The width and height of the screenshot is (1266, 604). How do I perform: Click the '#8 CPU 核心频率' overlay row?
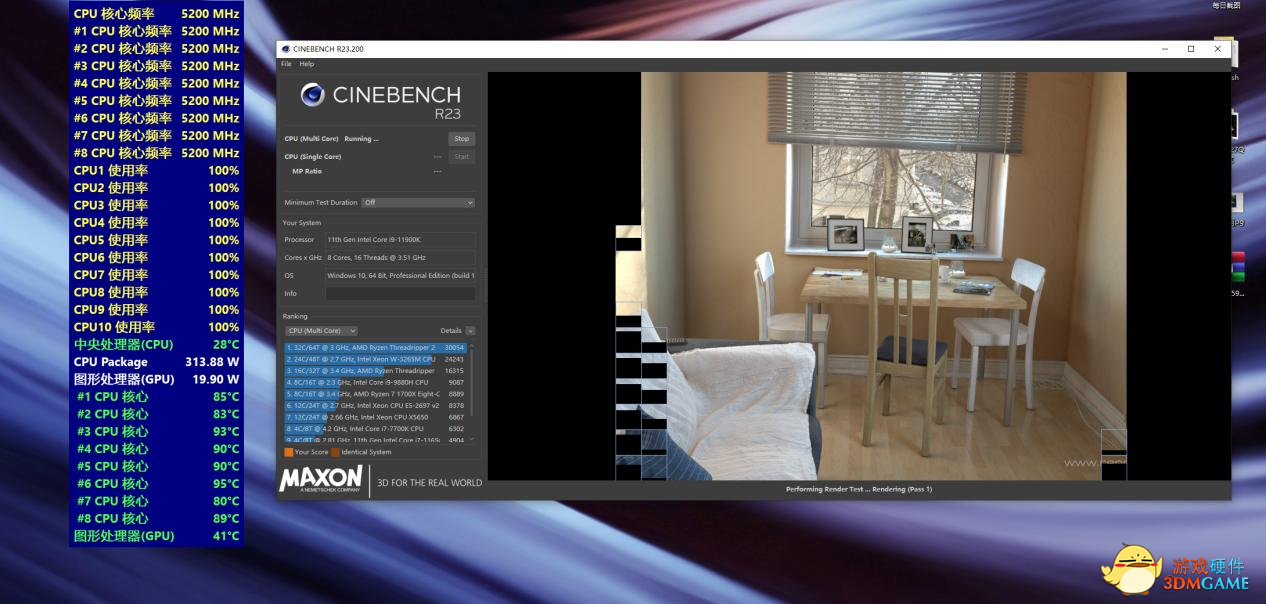pyautogui.click(x=157, y=153)
